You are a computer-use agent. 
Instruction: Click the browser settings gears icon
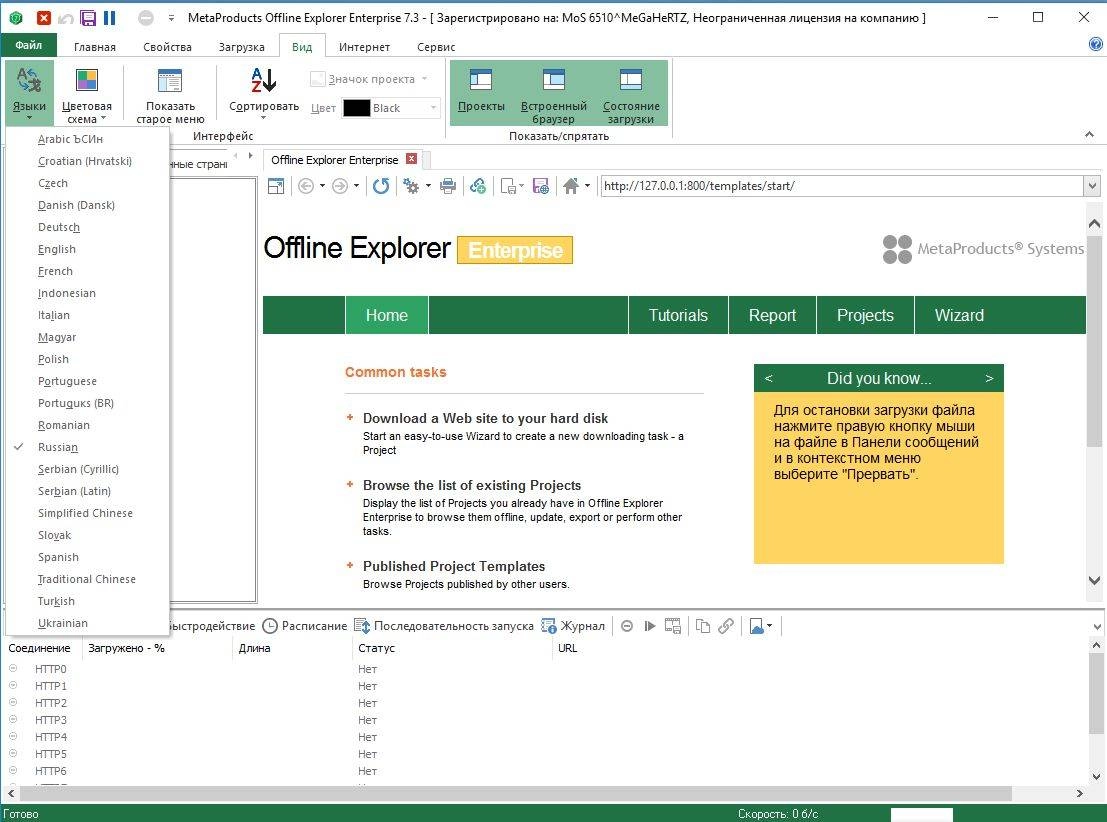411,186
